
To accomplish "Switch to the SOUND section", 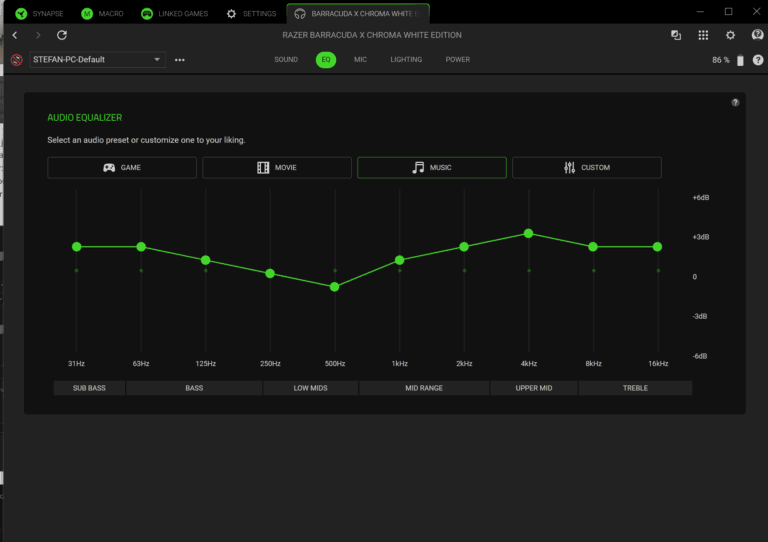I will [286, 60].
